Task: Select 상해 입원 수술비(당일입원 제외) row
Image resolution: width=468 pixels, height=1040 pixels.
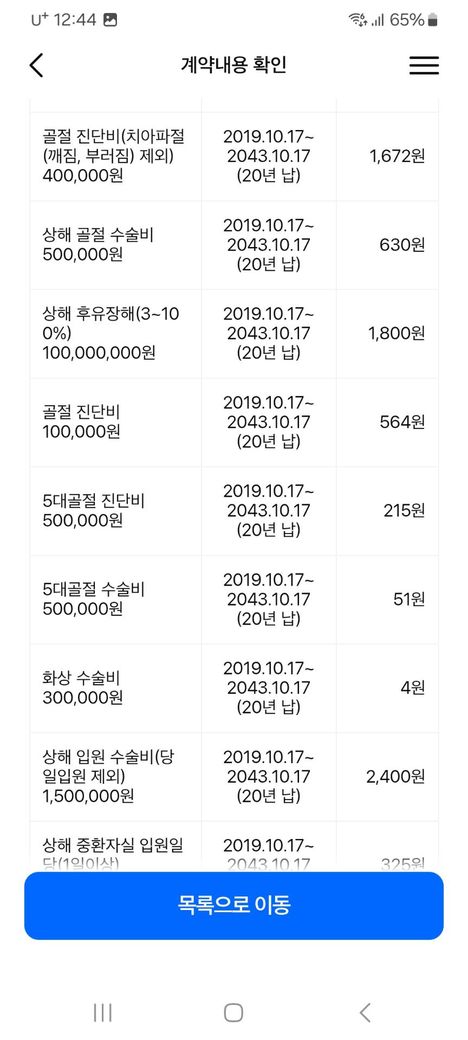Action: click(x=233, y=777)
